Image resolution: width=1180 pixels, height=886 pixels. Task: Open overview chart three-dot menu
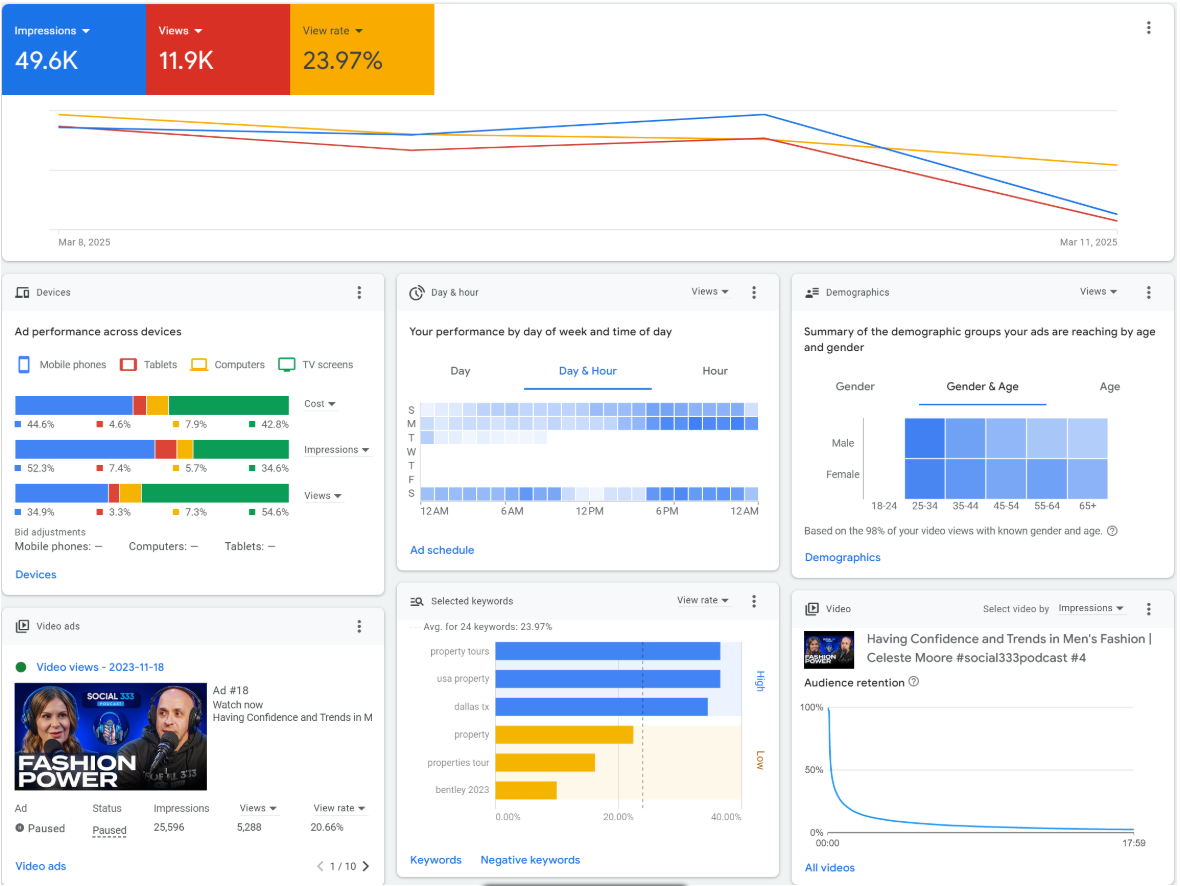(x=1149, y=28)
